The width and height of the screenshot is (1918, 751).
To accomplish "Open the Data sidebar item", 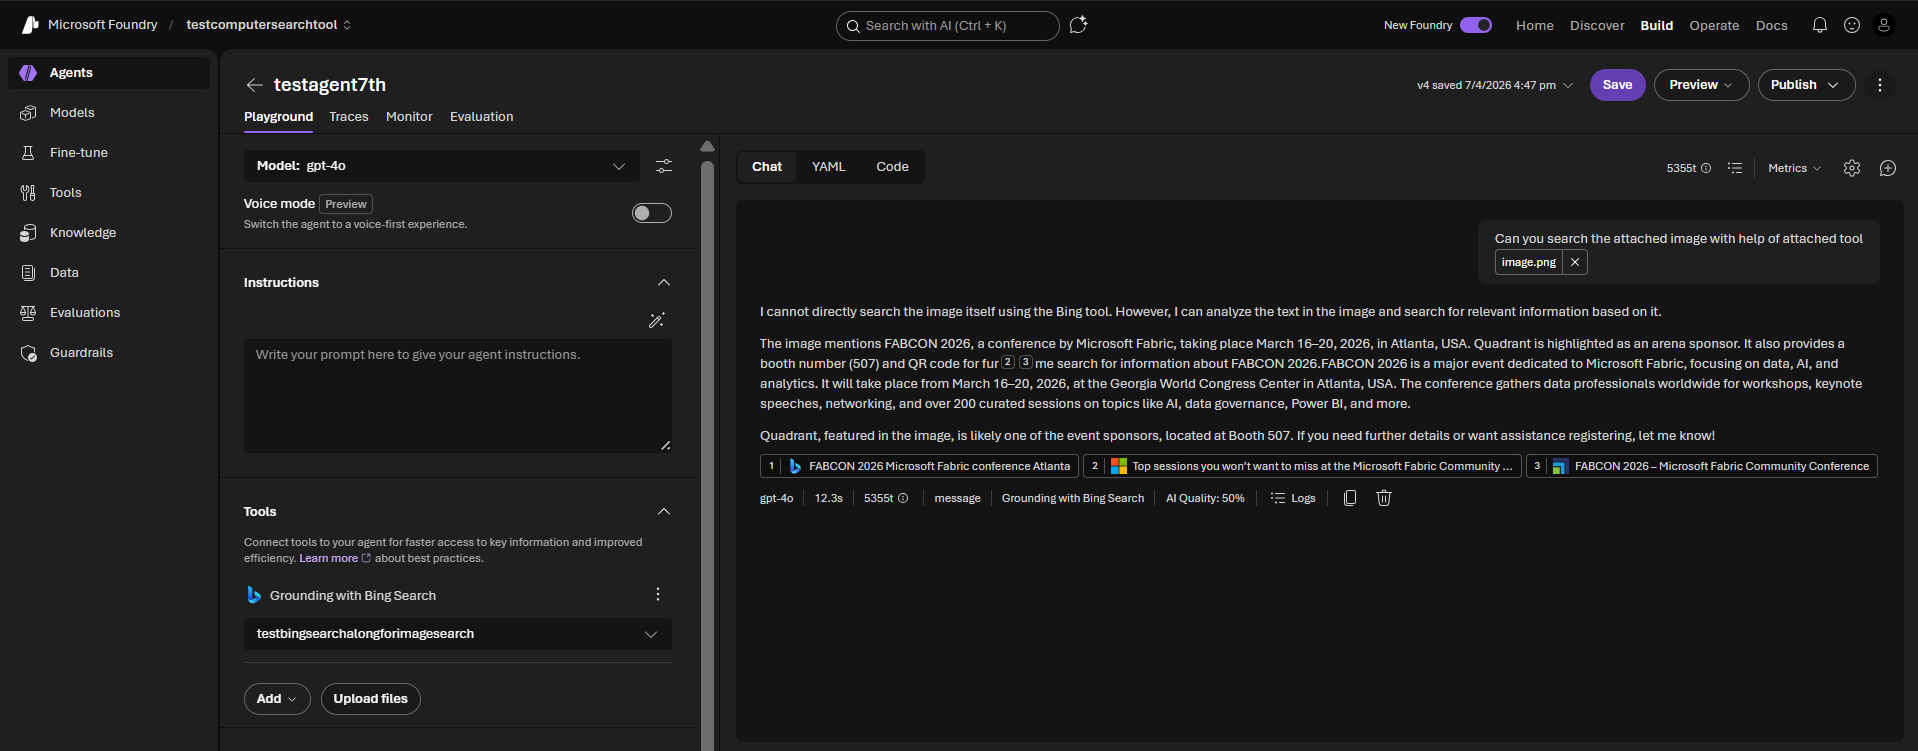I will point(108,273).
